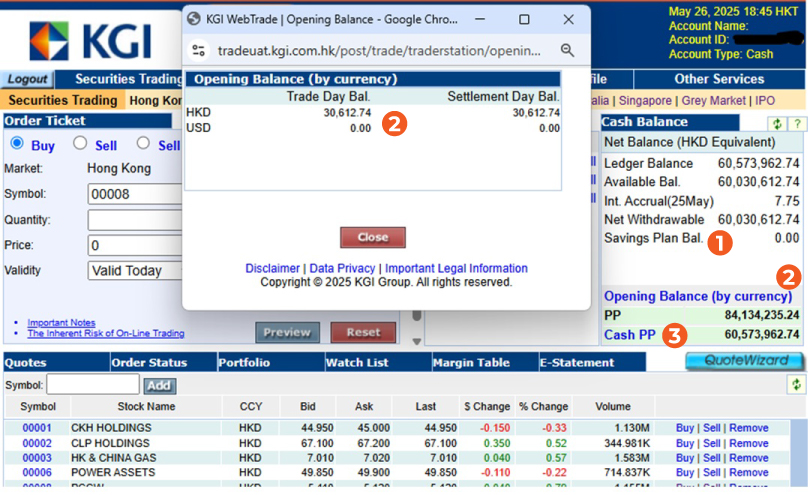Open stock code 00001 link
808x495 pixels.
click(37, 428)
